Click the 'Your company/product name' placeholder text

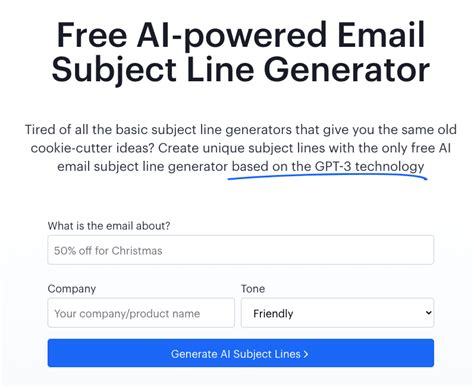tap(127, 314)
